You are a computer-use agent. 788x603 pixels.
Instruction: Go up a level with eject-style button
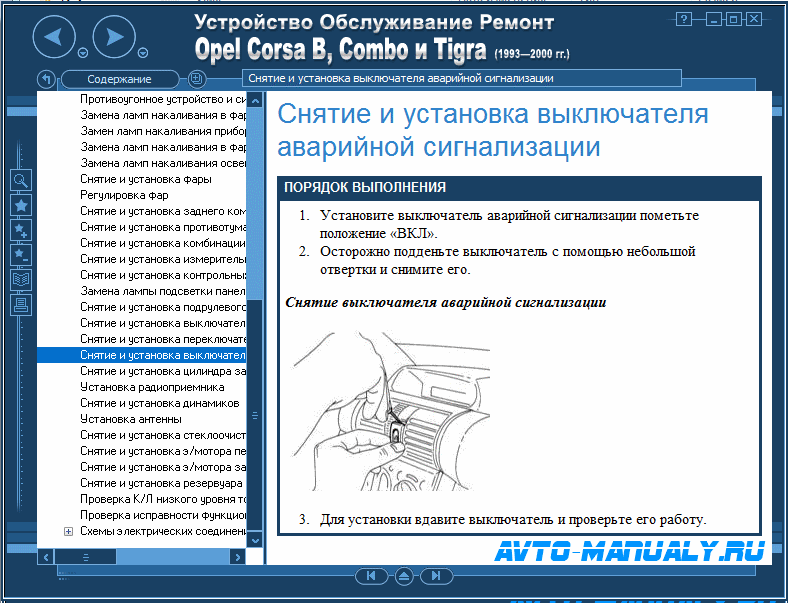coord(404,576)
